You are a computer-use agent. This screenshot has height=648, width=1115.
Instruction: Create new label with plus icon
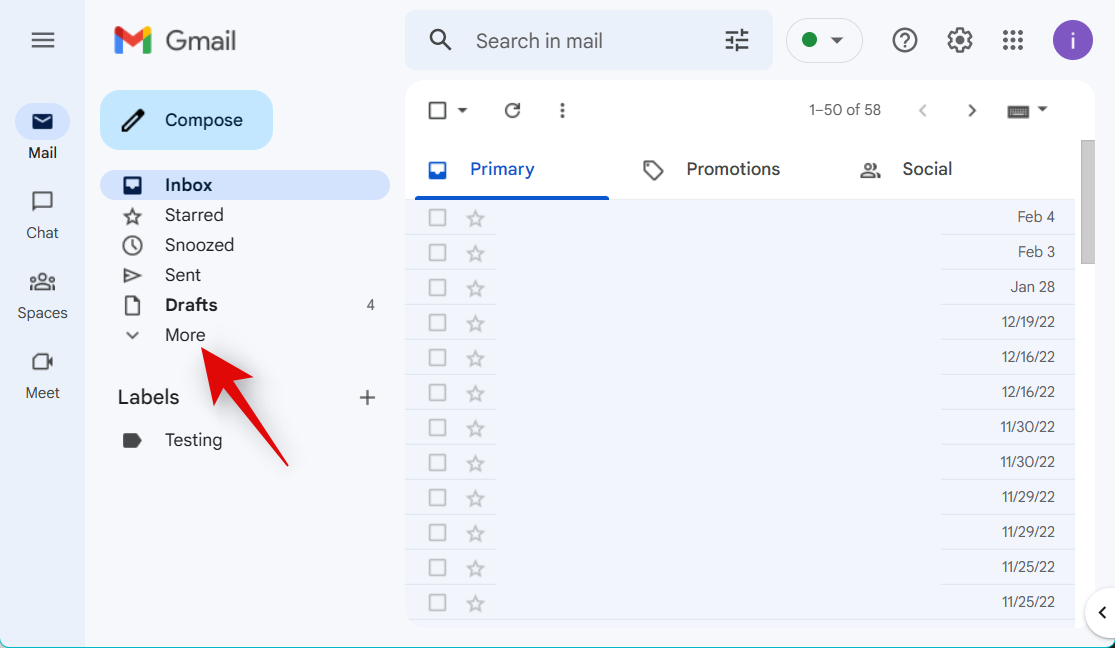coord(367,397)
